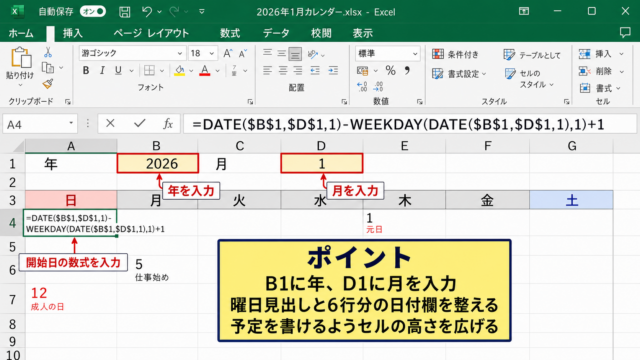Viewport: 640px width, 360px height.
Task: Open the 校閲 tab
Action: point(321,33)
